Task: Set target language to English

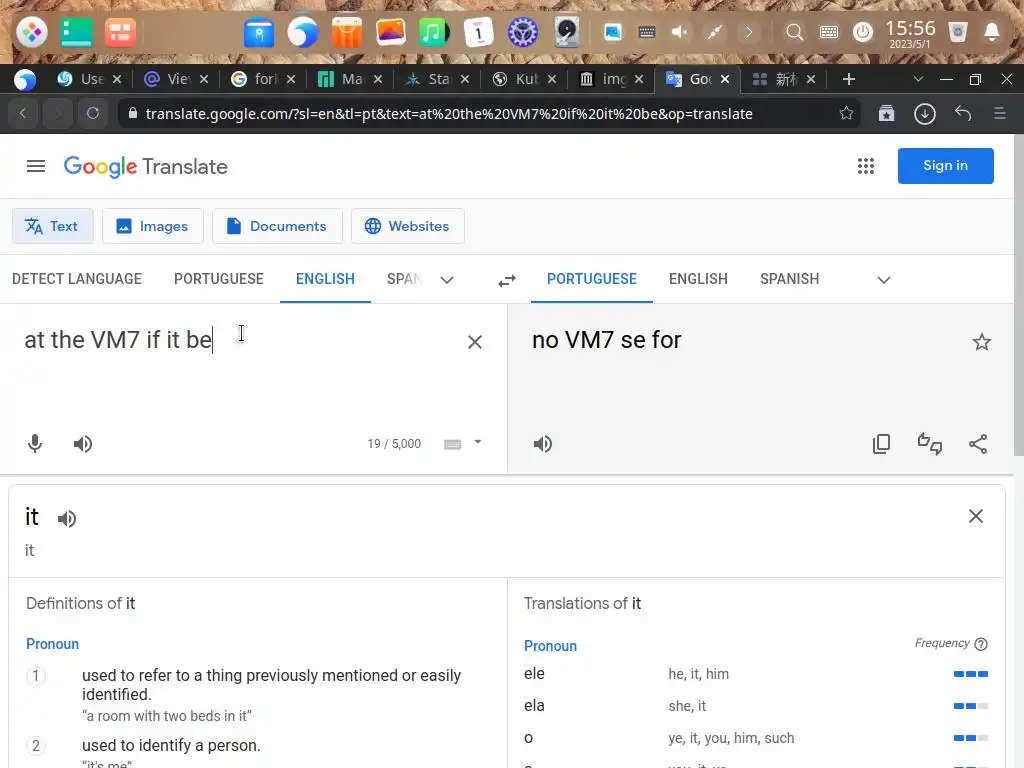Action: click(x=698, y=279)
